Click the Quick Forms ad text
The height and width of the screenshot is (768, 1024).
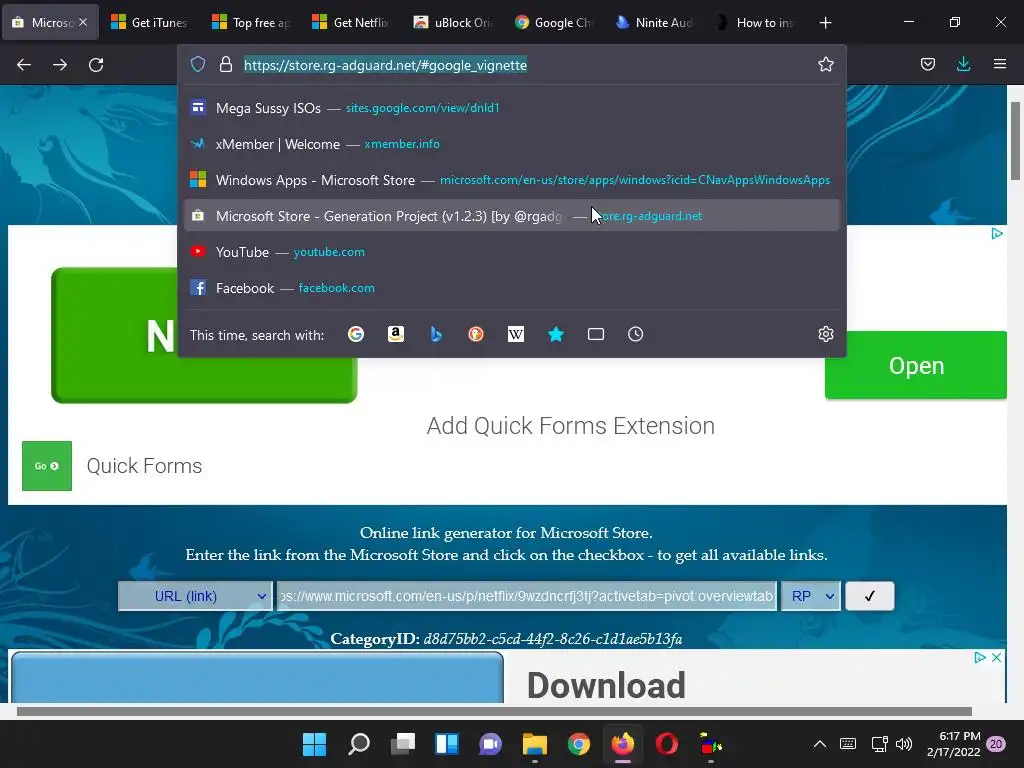144,466
